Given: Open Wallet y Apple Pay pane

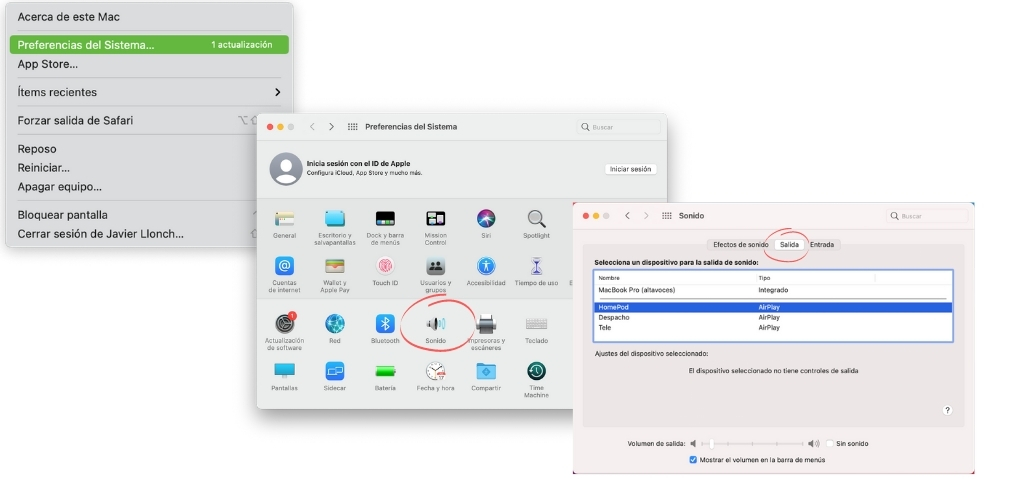Looking at the screenshot, I should (x=335, y=267).
